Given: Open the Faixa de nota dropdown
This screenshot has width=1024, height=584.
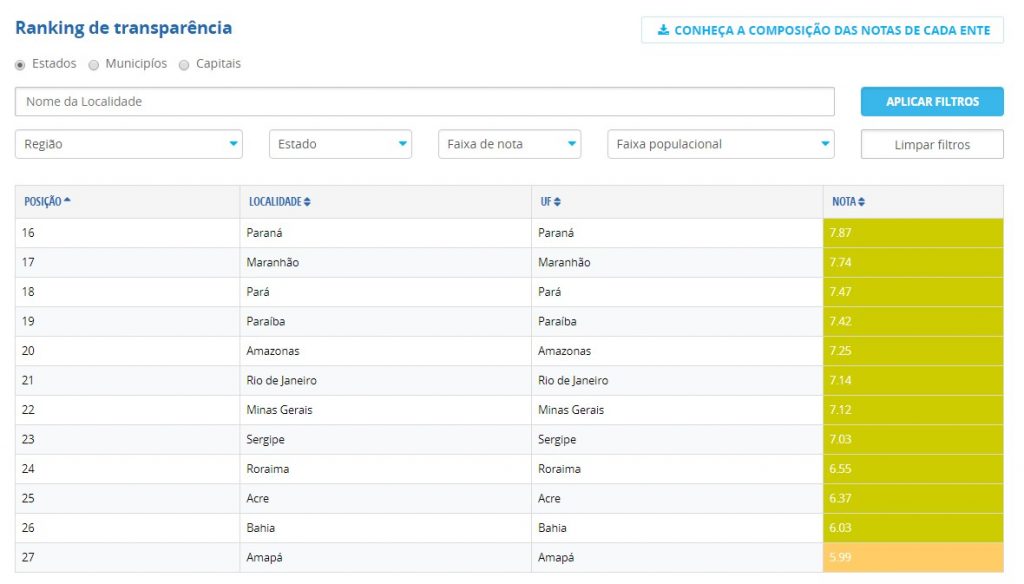Looking at the screenshot, I should (509, 144).
